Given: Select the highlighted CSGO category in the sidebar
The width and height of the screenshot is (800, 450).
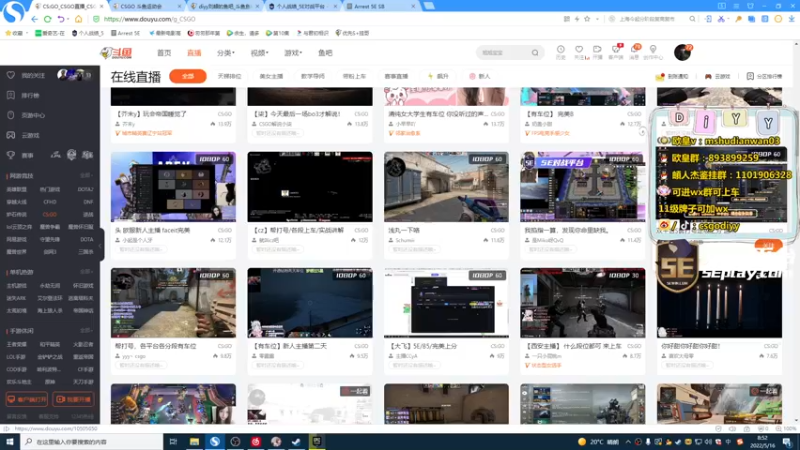Looking at the screenshot, I should click(x=49, y=214).
